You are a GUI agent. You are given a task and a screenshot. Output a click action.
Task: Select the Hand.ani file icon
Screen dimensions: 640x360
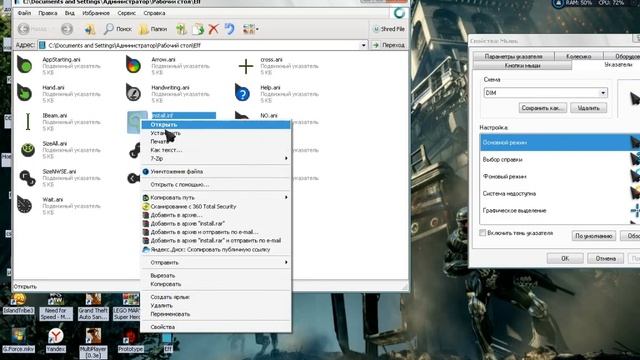pyautogui.click(x=24, y=93)
